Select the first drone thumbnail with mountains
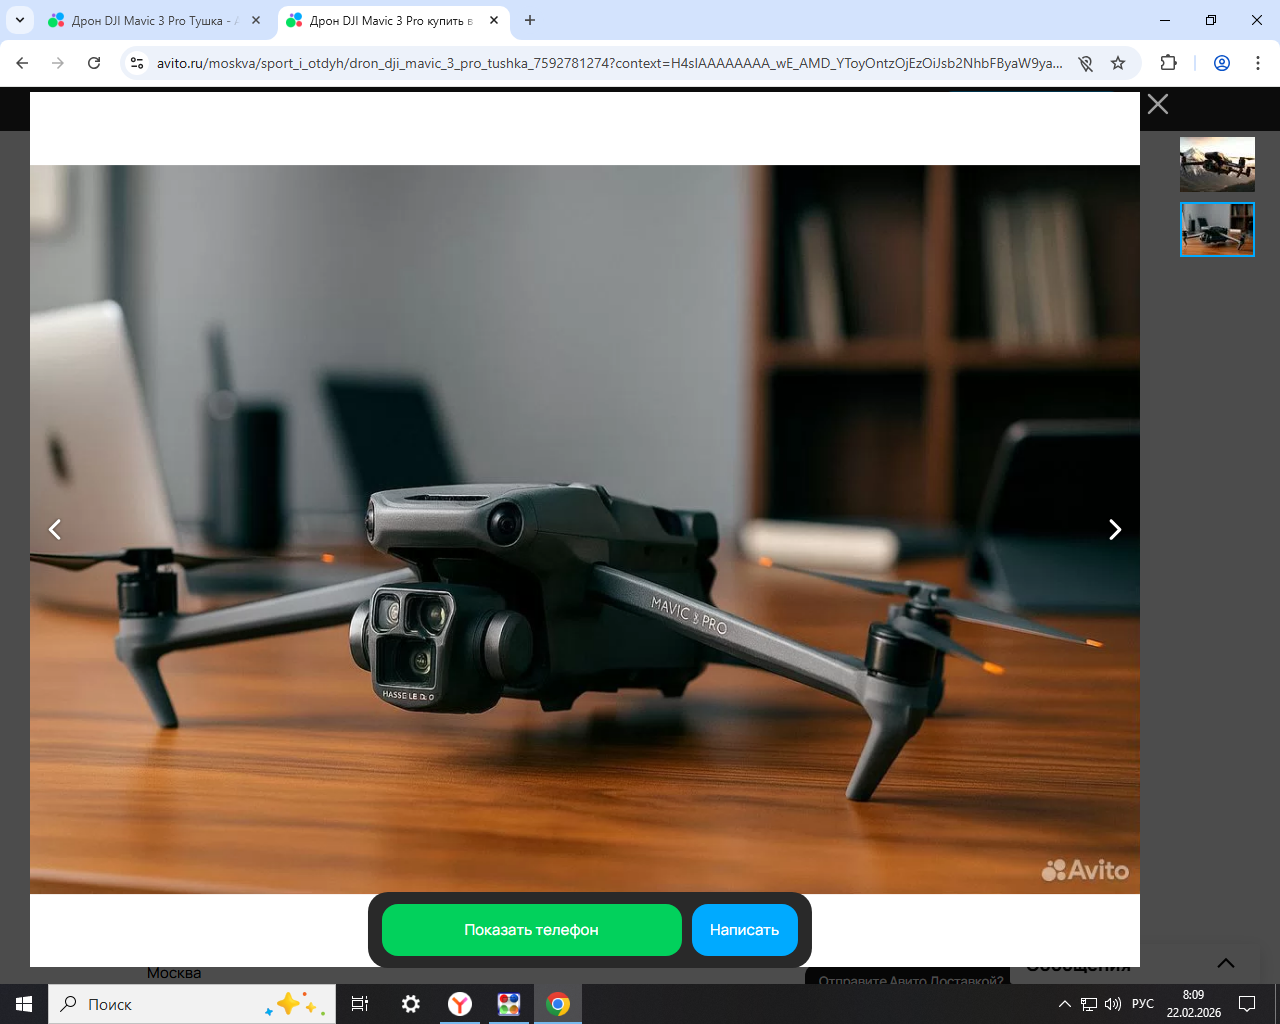 1217,164
